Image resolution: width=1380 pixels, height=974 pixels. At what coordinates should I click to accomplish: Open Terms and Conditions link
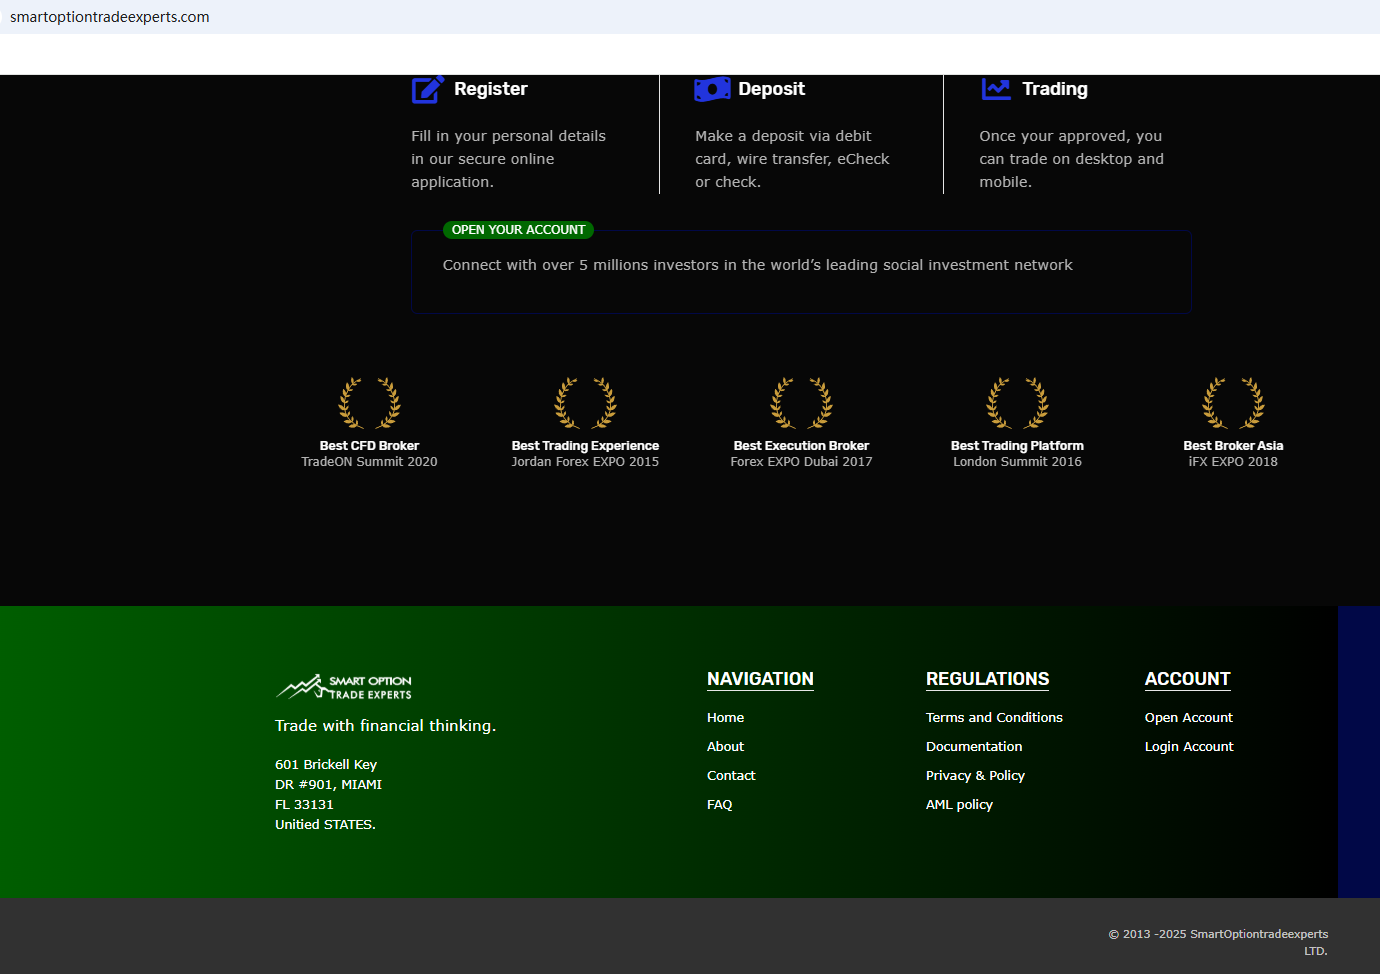(994, 718)
